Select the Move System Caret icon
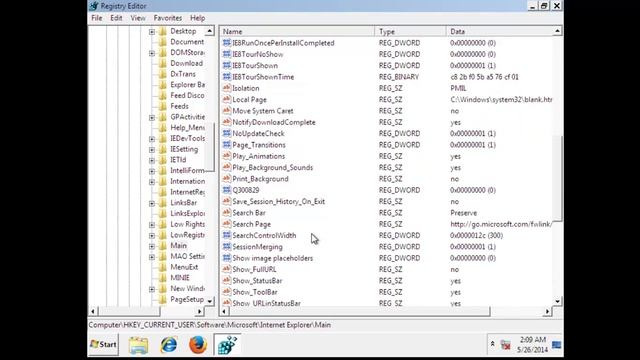This screenshot has height=360, width=640. [227, 111]
